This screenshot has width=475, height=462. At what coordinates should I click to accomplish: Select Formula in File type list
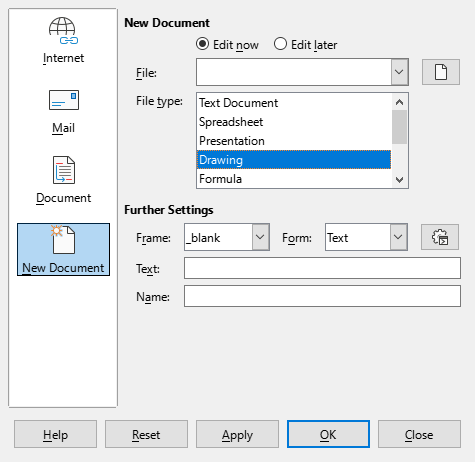coord(294,179)
